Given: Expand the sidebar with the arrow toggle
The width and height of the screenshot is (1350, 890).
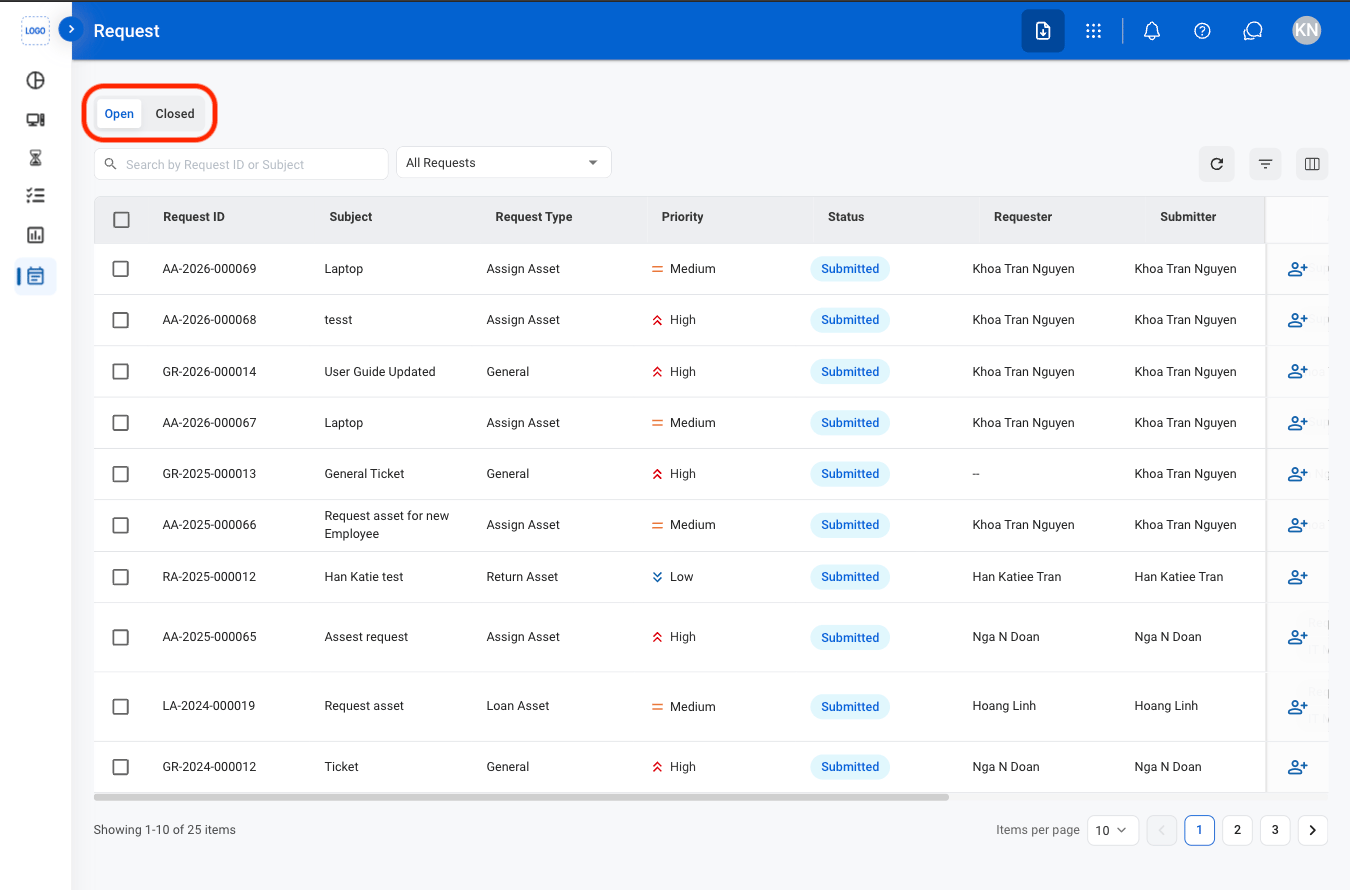Looking at the screenshot, I should pos(70,29).
